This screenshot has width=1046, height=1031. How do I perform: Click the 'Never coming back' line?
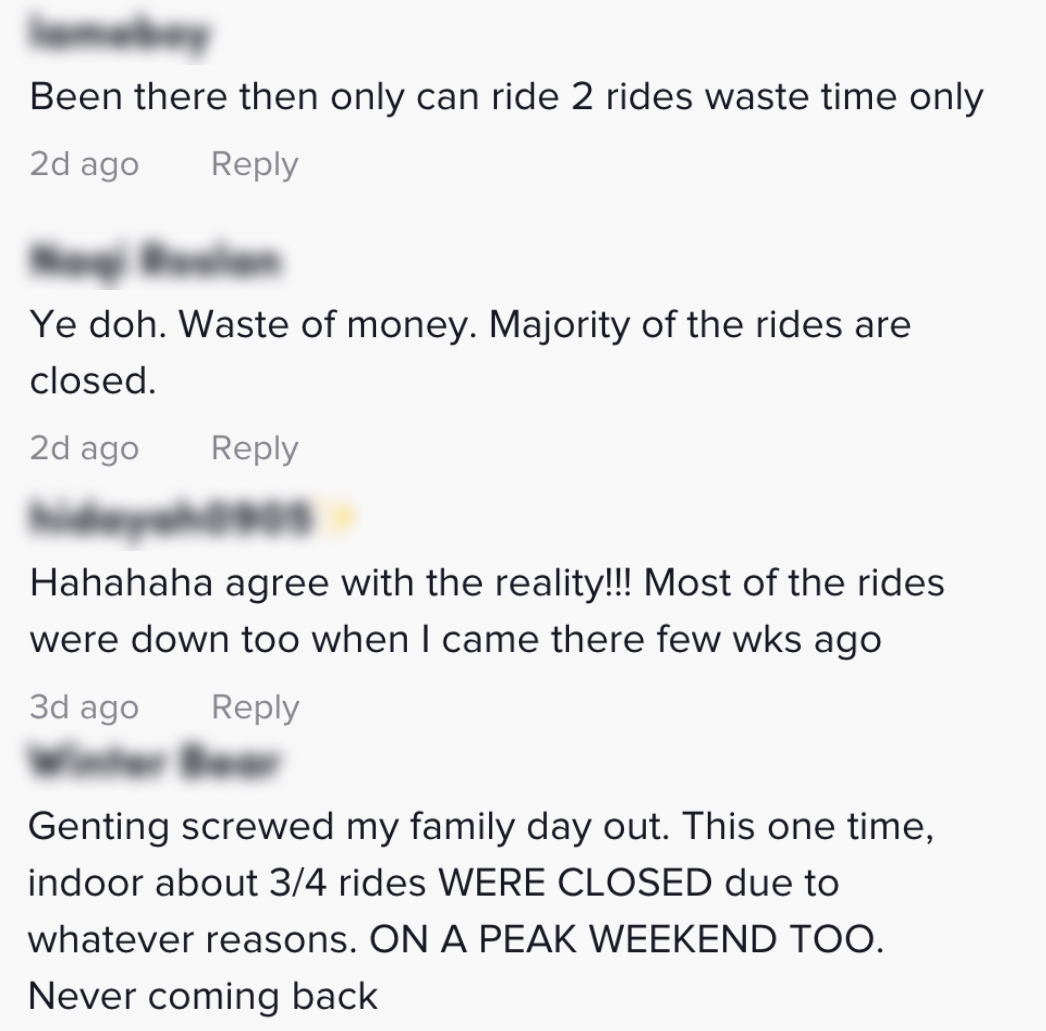[203, 996]
